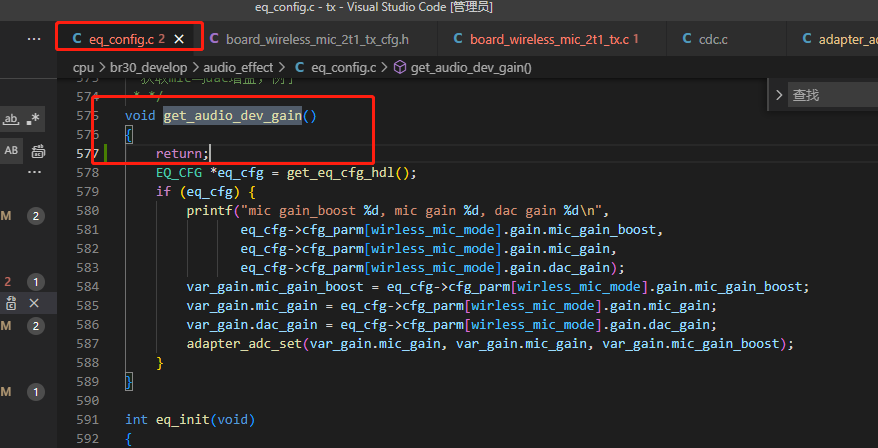Click the symbol cube icon in breadcrumb

tap(400, 68)
